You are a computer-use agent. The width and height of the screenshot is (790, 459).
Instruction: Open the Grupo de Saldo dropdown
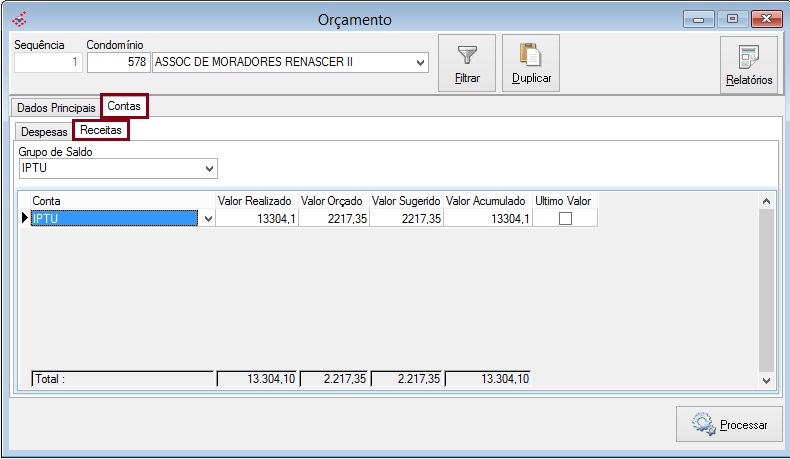pyautogui.click(x=209, y=167)
